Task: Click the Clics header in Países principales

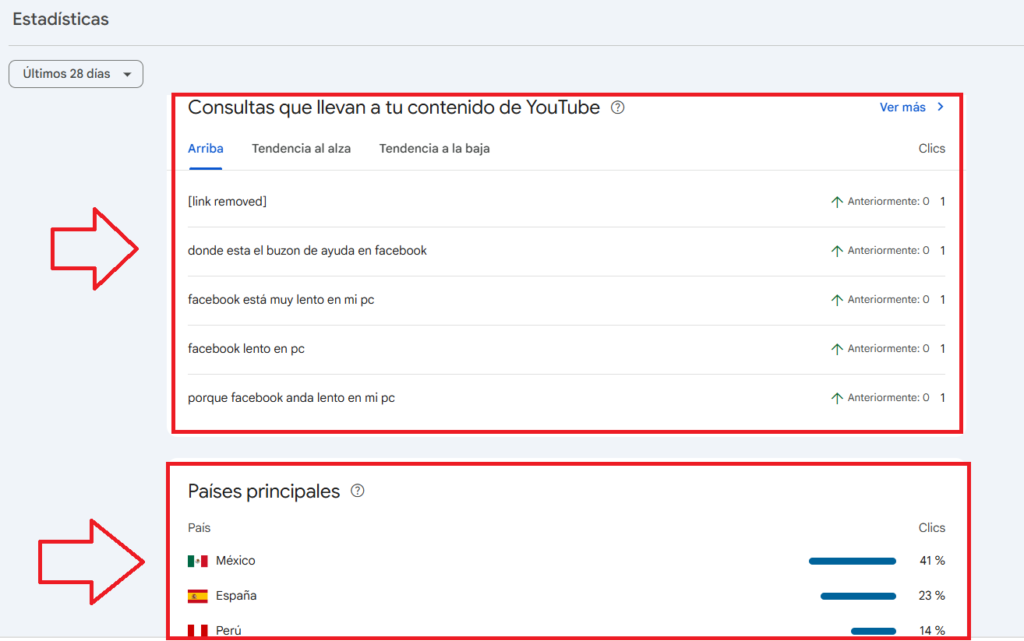Action: (x=931, y=527)
